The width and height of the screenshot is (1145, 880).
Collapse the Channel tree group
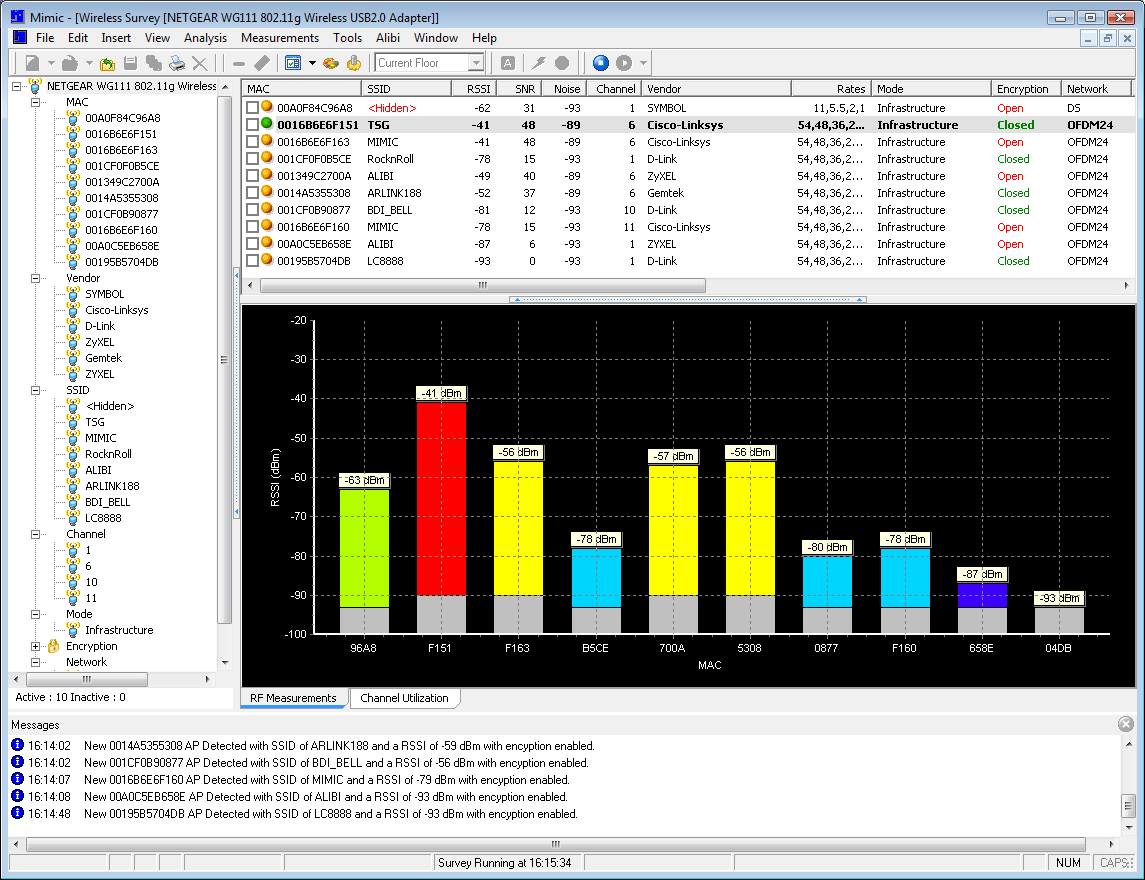[x=35, y=534]
